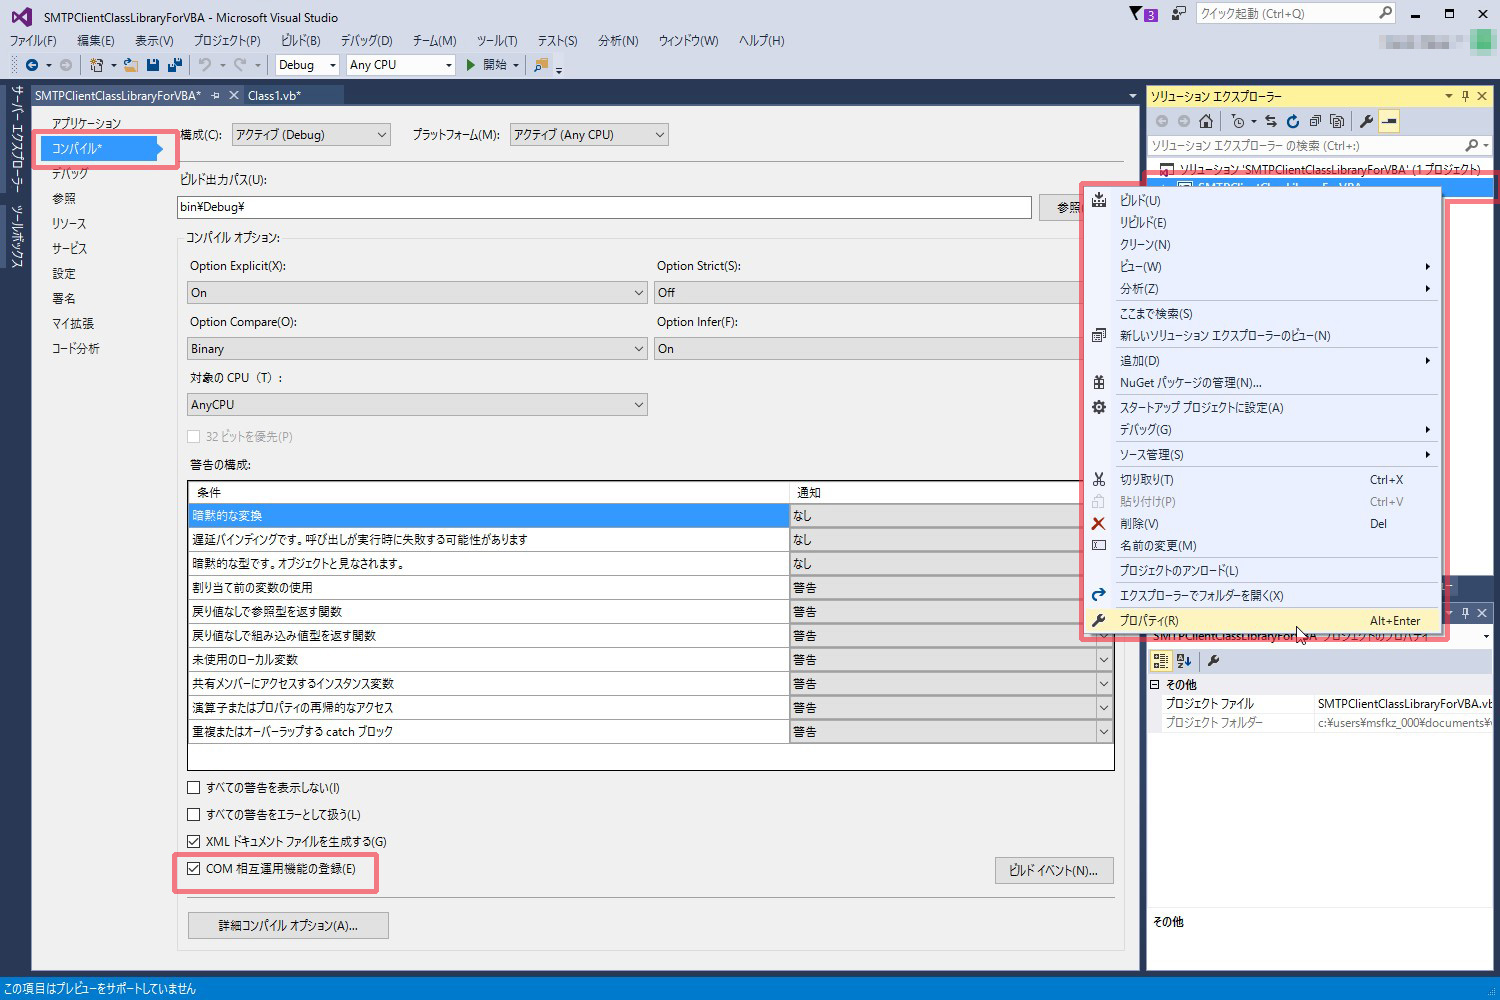Image resolution: width=1500 pixels, height=1000 pixels.
Task: Select NuGet パッケージの管理 context menu item
Action: [x=1262, y=383]
